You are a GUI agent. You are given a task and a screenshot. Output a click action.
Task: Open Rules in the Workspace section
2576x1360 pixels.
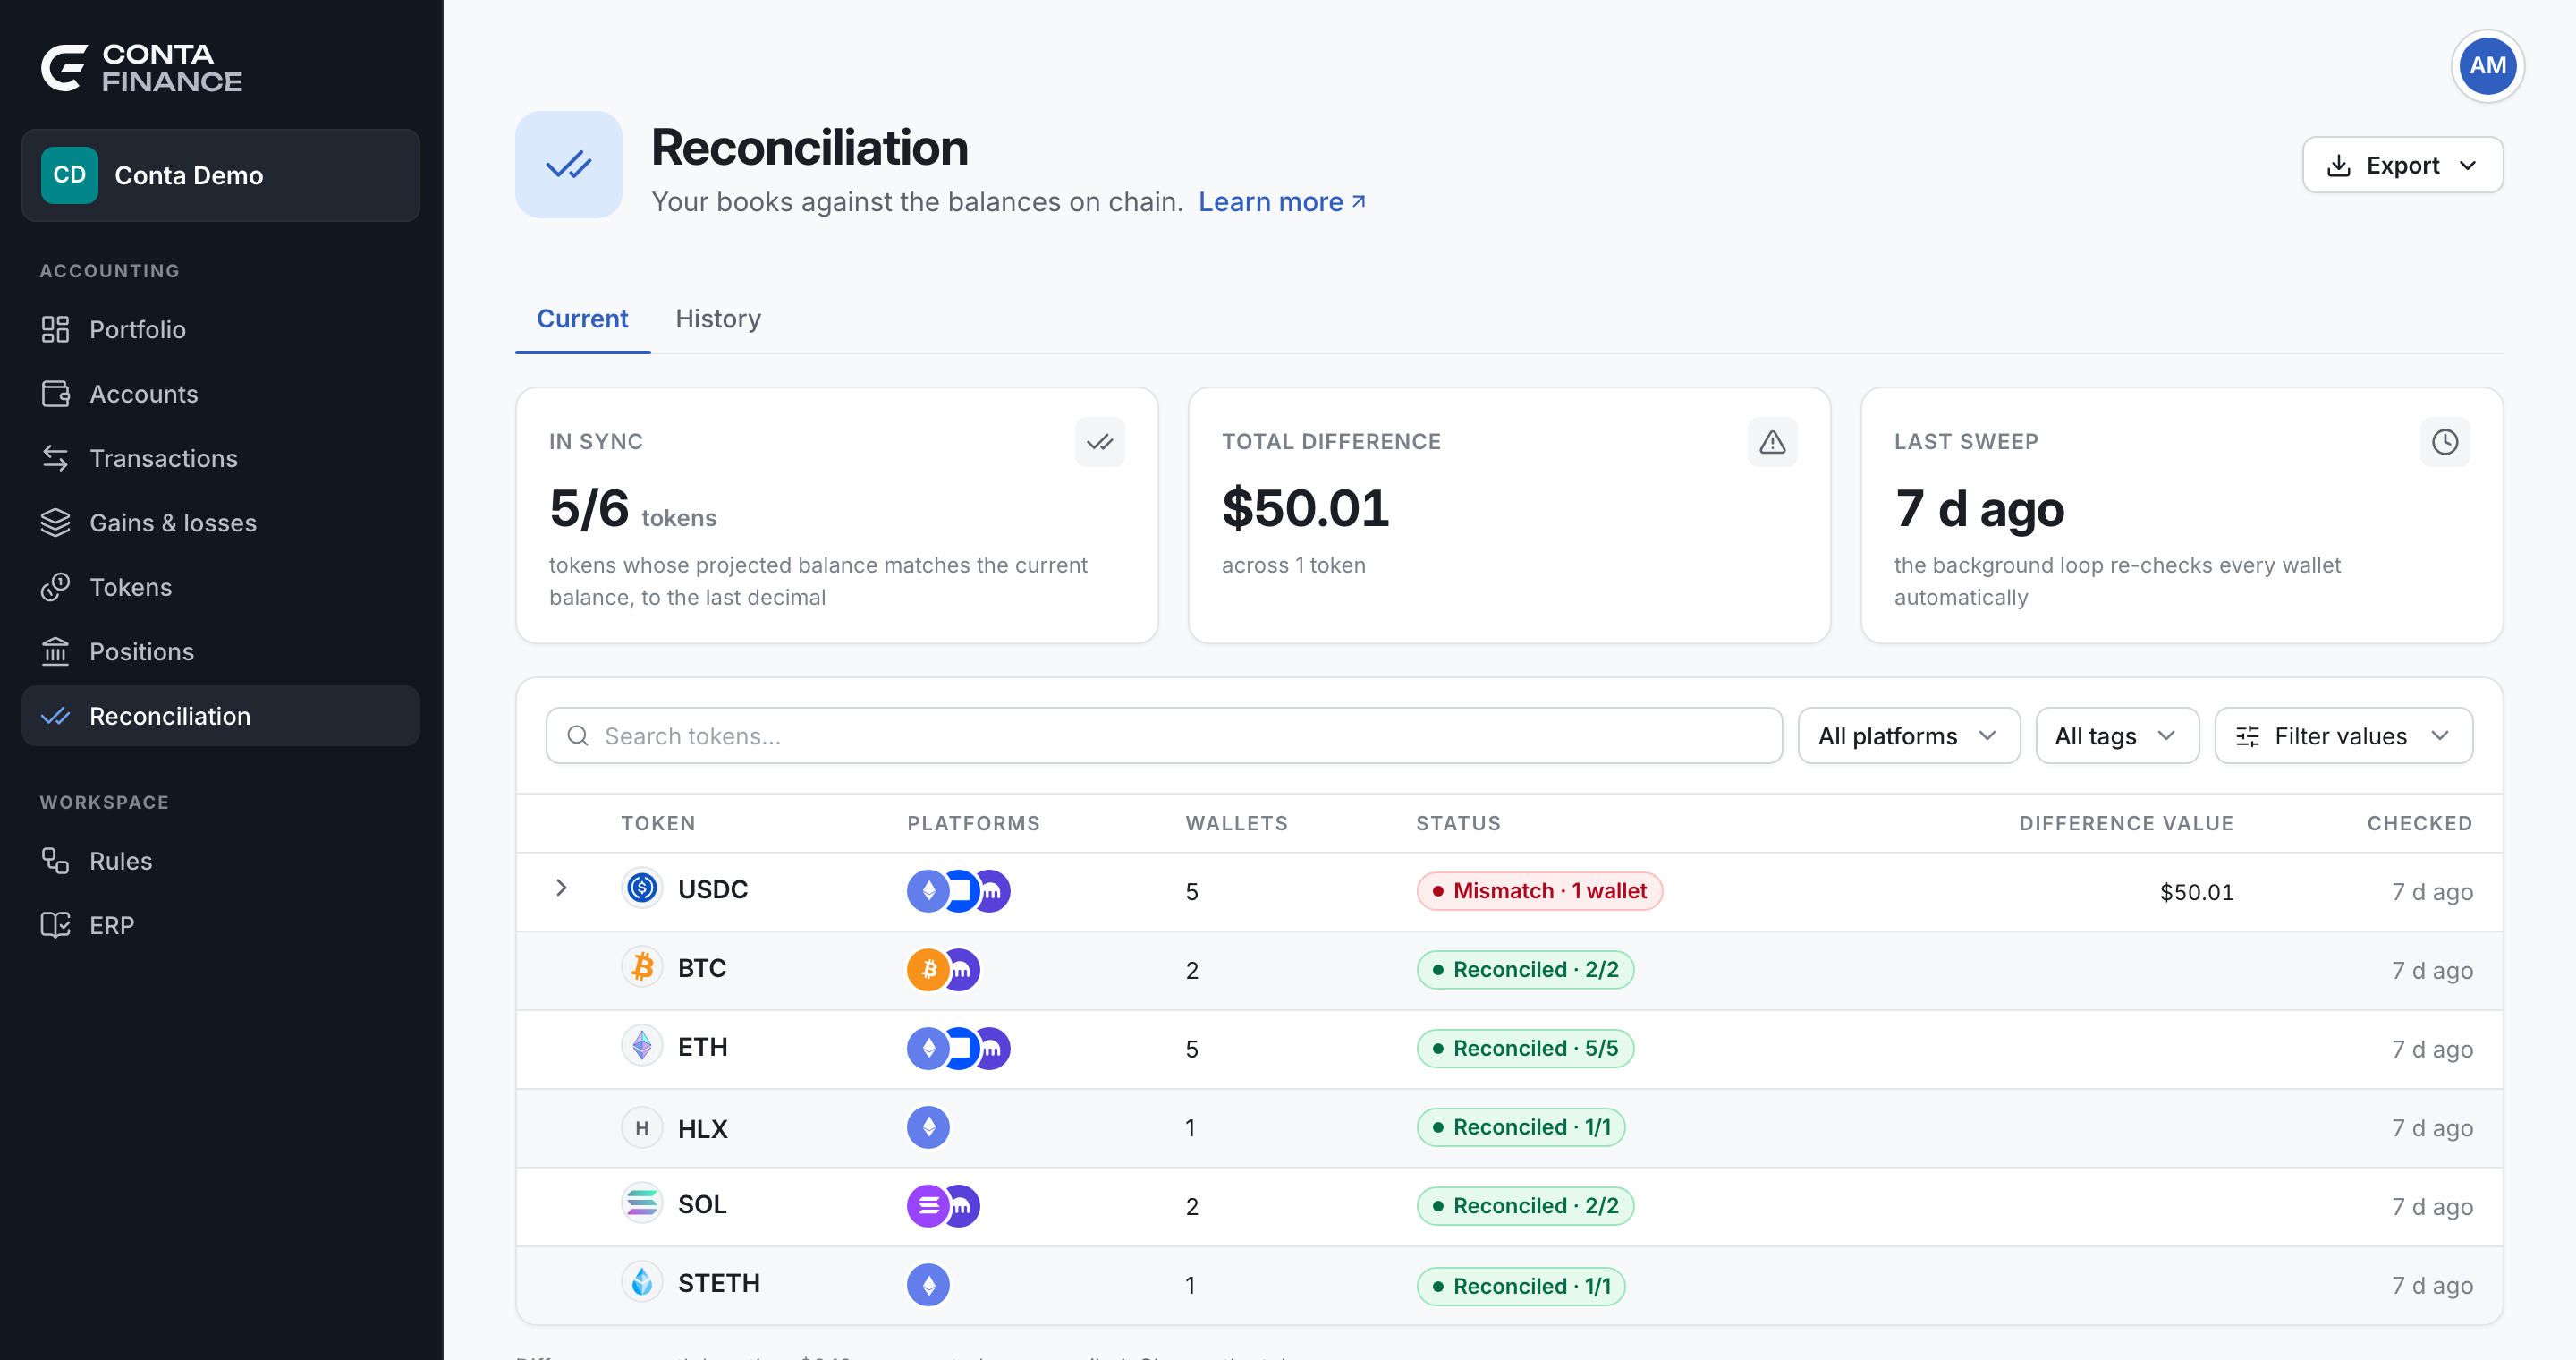tap(220, 861)
